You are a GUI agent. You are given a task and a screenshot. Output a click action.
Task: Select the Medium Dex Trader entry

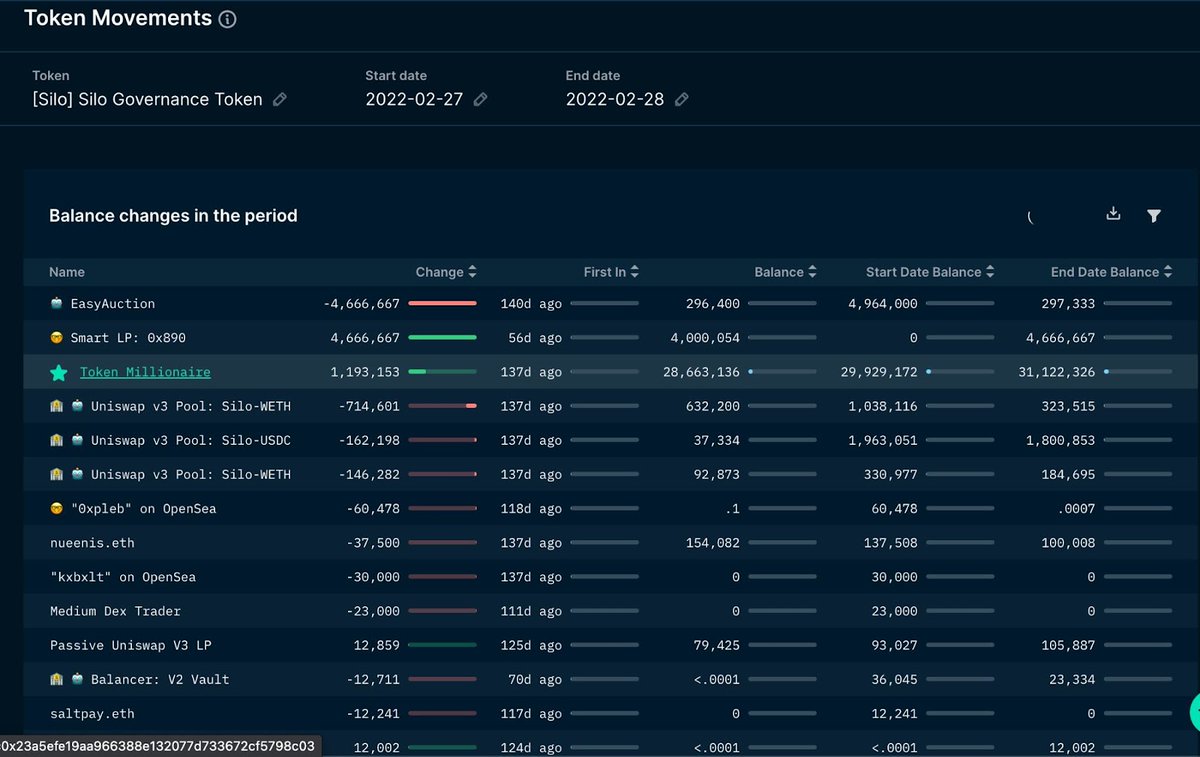[116, 611]
